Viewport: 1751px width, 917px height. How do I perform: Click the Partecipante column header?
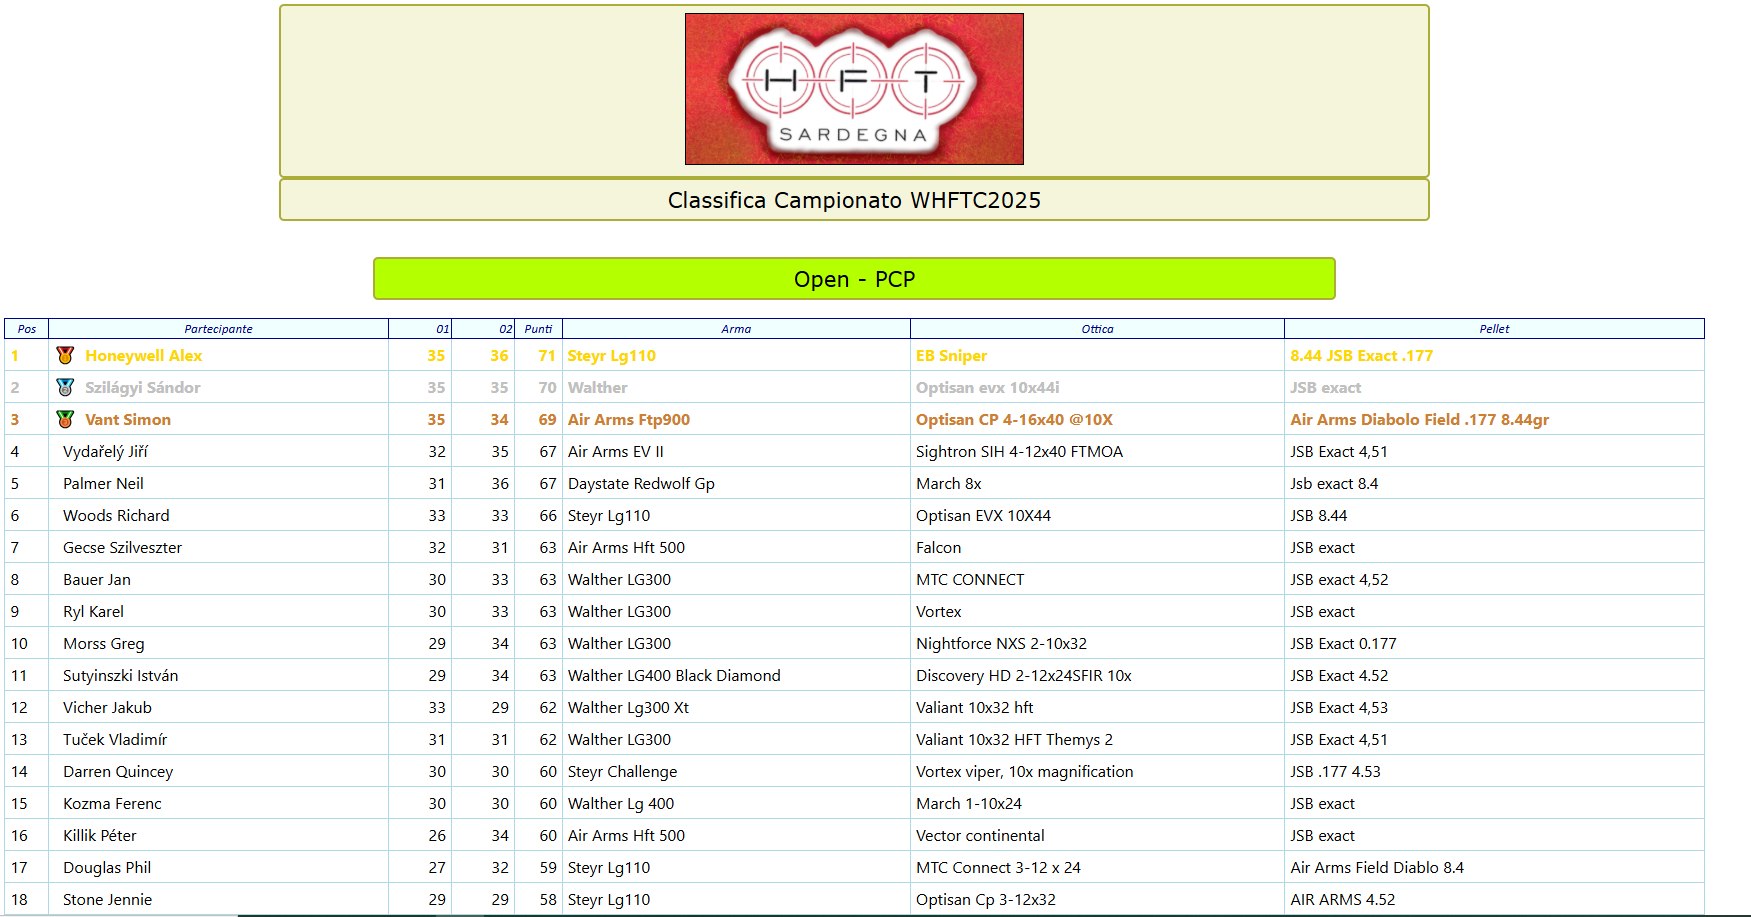click(x=218, y=329)
